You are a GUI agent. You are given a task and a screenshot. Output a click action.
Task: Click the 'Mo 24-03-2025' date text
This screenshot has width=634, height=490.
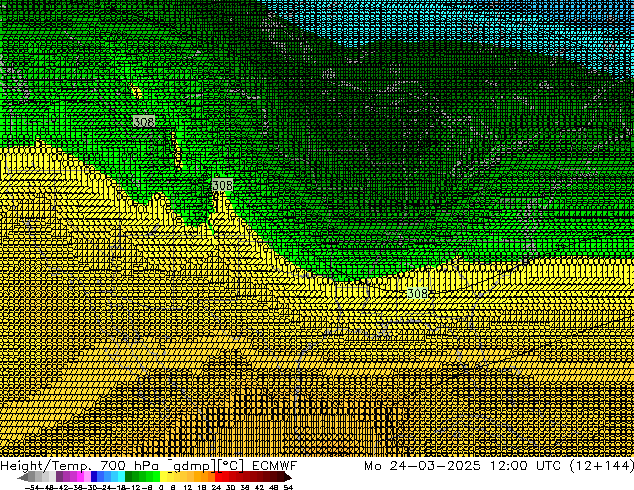[423, 466]
